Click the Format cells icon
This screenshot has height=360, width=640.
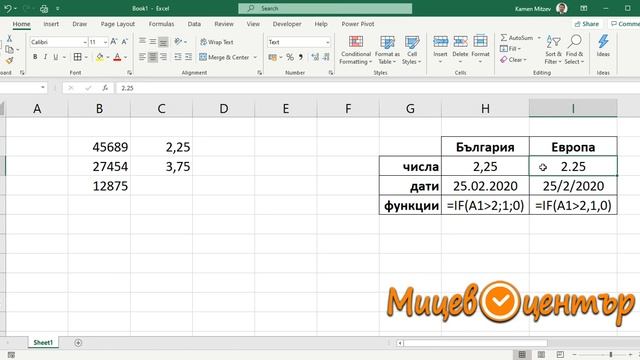[480, 41]
